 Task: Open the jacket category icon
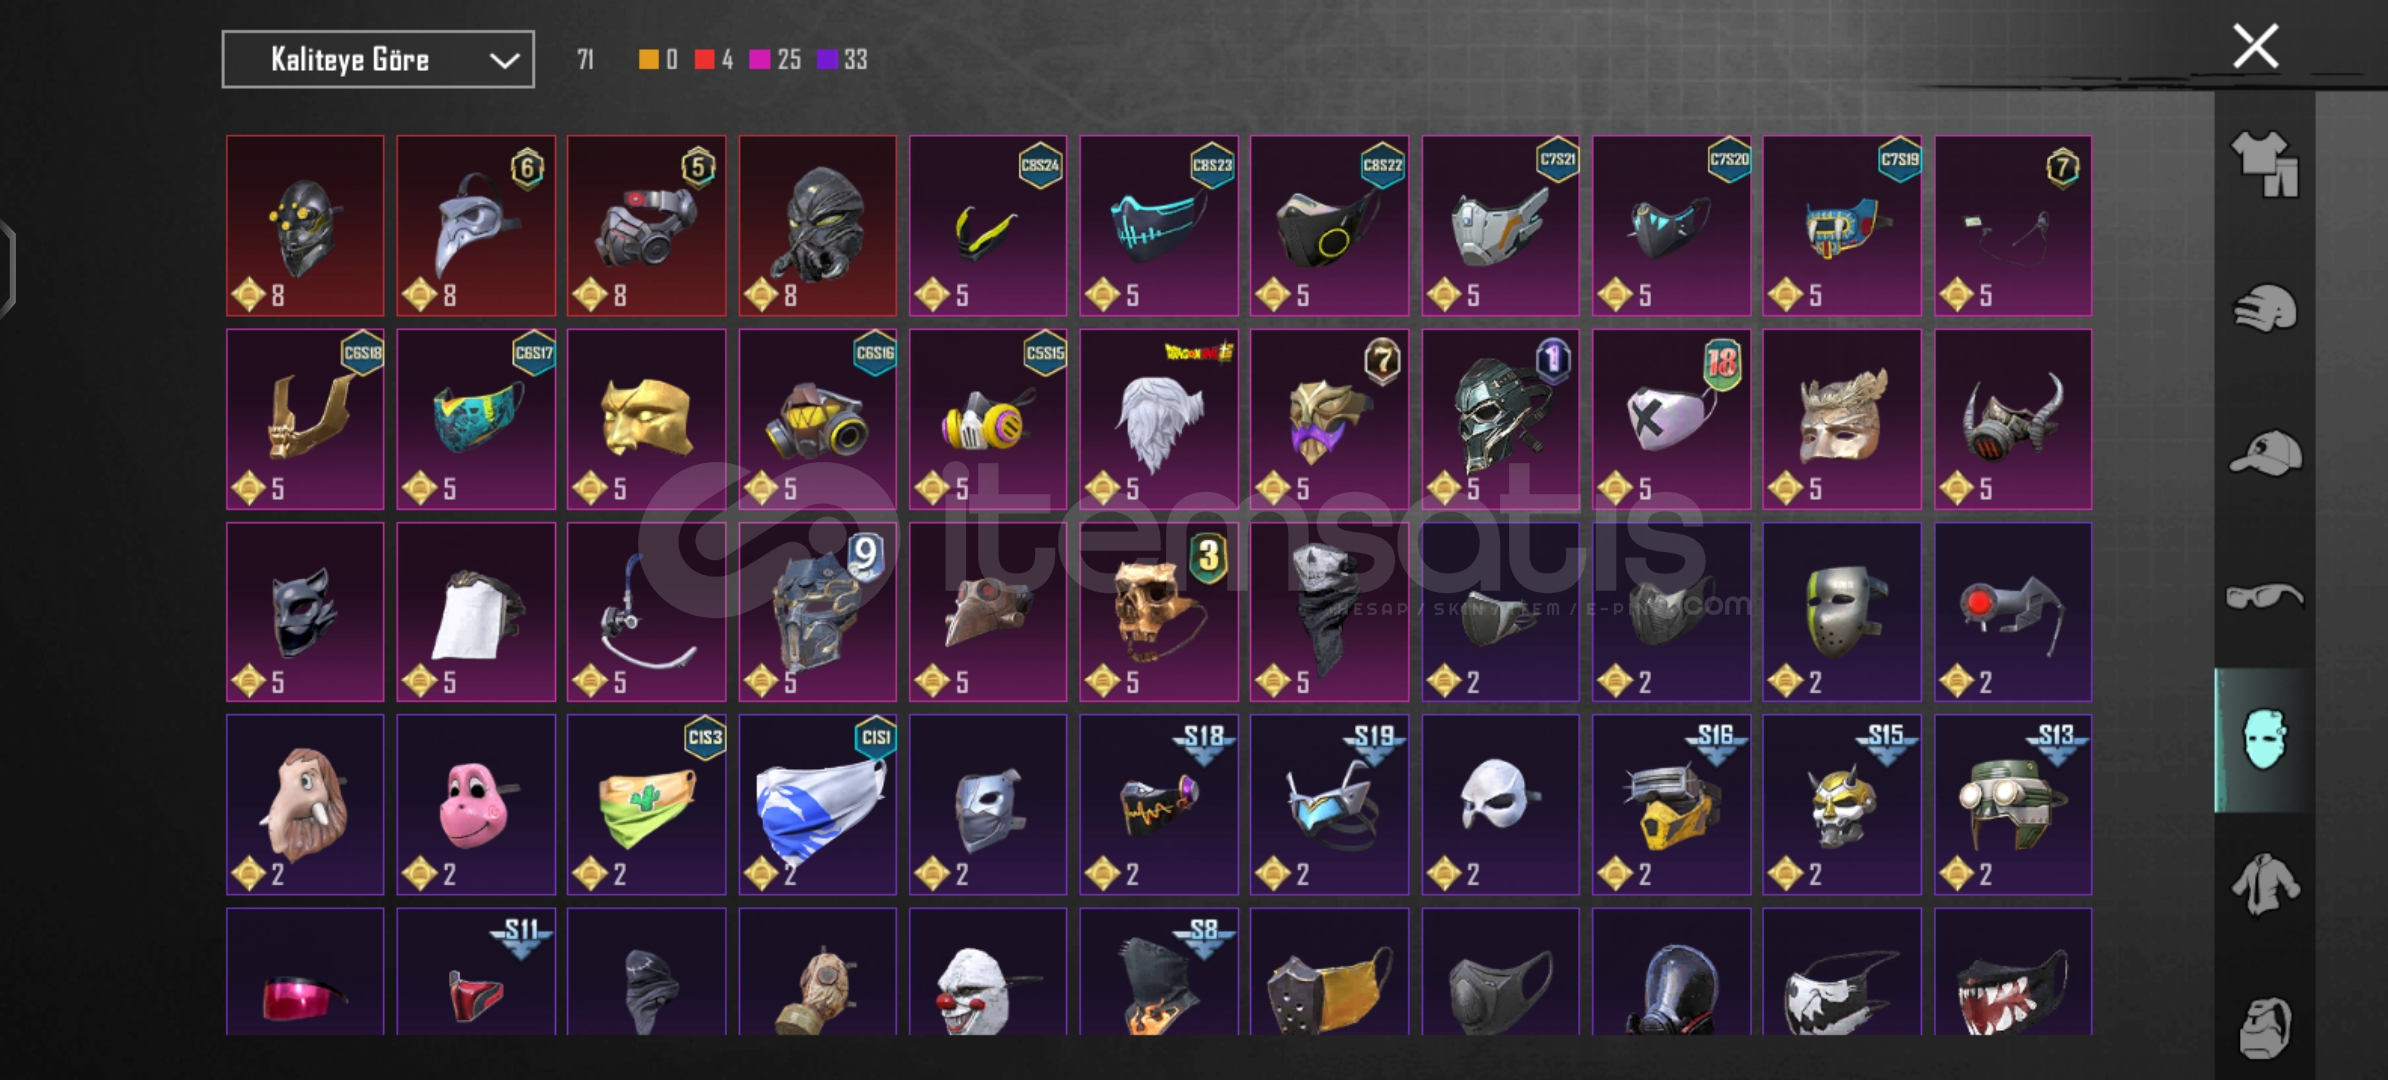tap(2265, 884)
